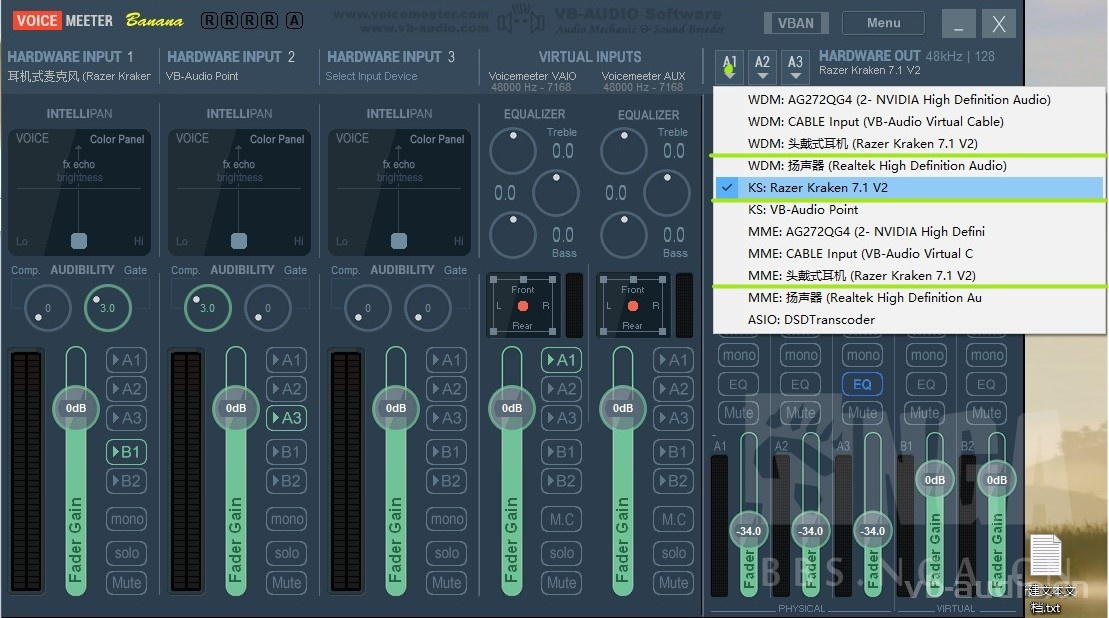Click the M.C. button on the Voicemeeter AUX strip
This screenshot has height=618, width=1109.
672,518
